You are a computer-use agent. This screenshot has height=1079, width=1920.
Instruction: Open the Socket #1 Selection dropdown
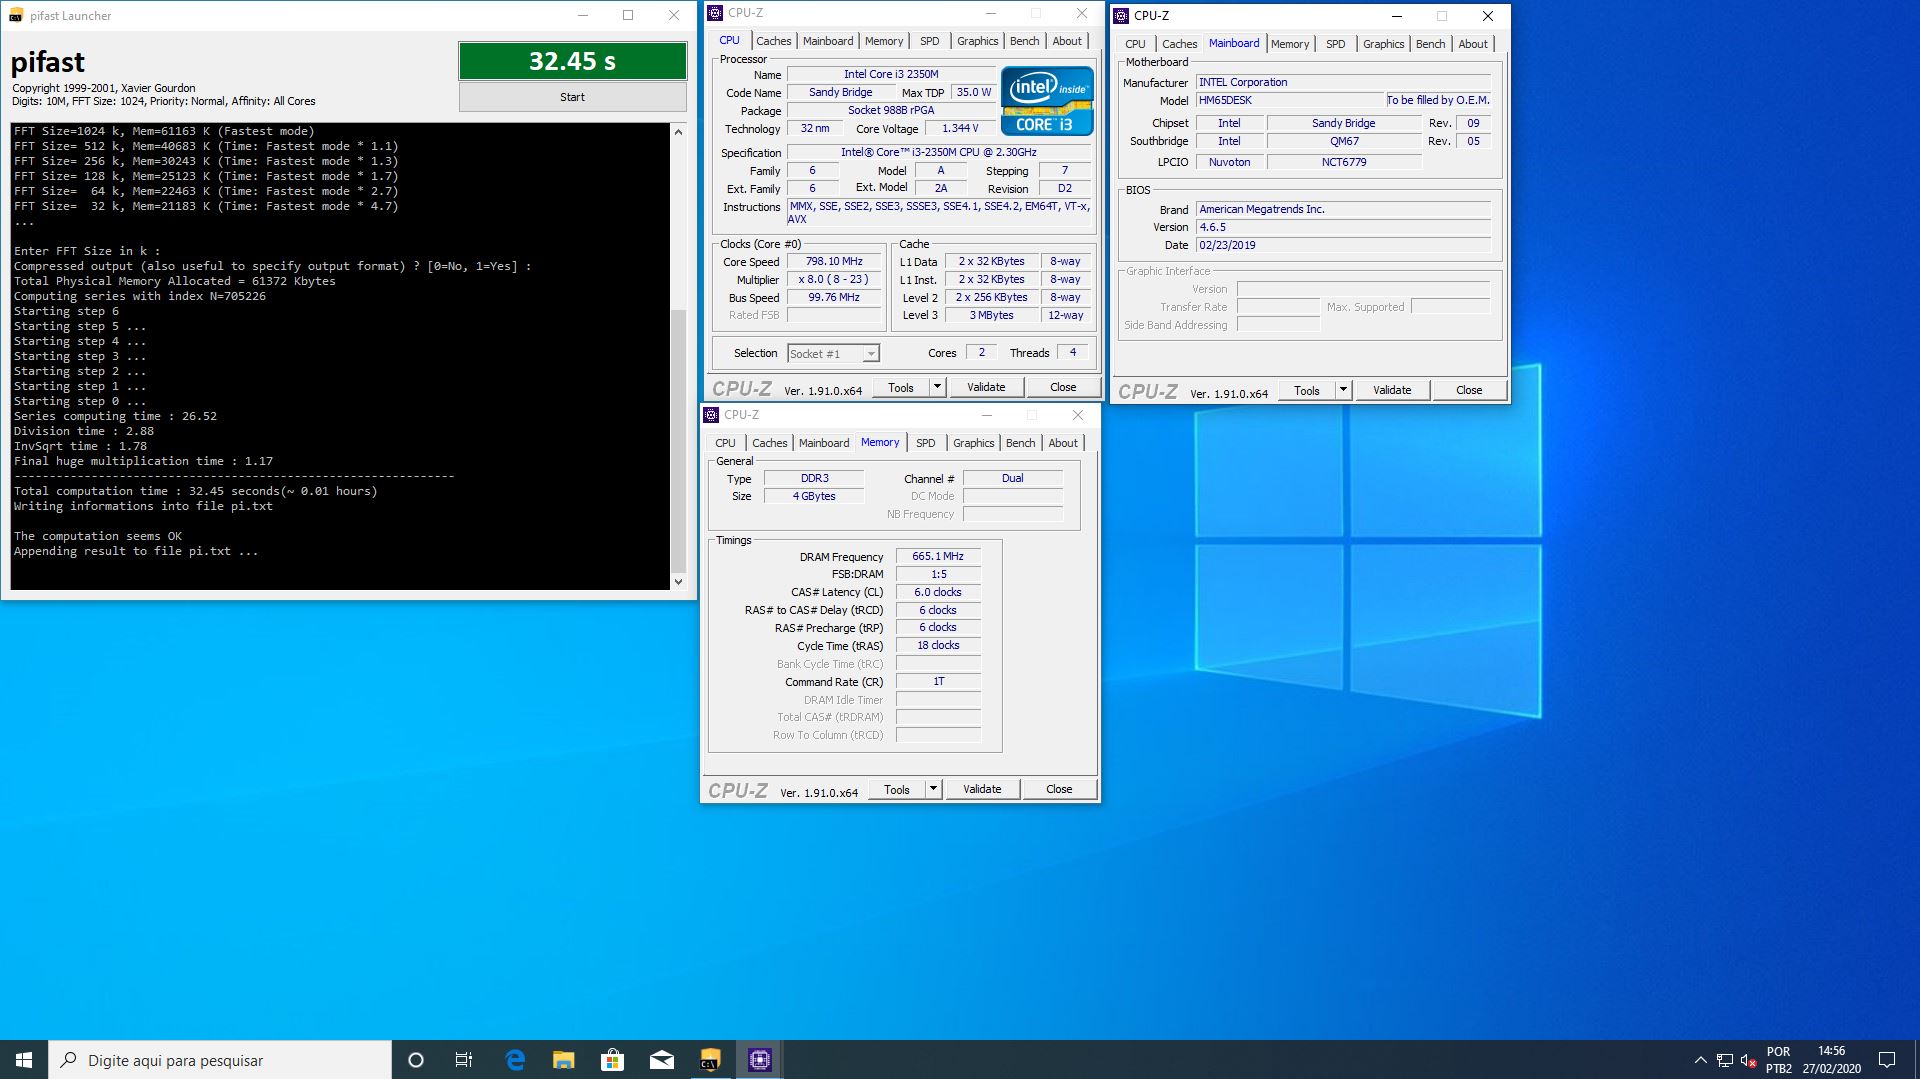coord(834,354)
